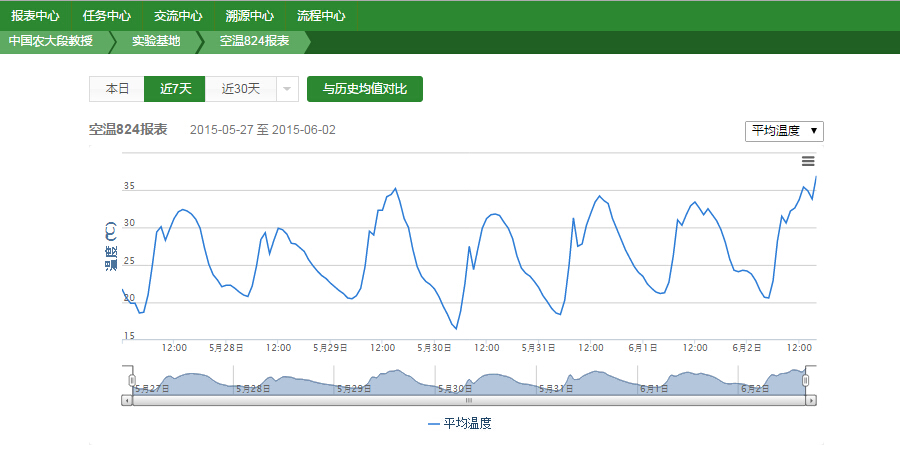The image size is (900, 457).
Task: Open the 报表中心 menu
Action: (x=35, y=16)
